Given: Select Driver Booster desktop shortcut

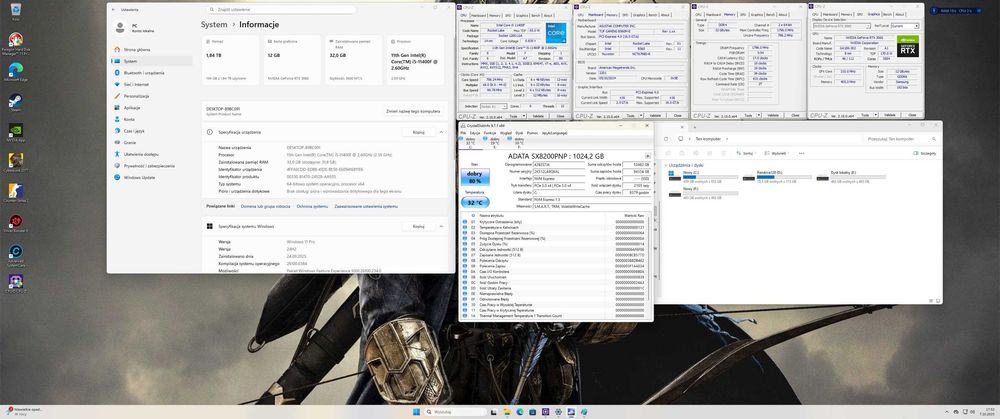Looking at the screenshot, I should click(x=15, y=224).
